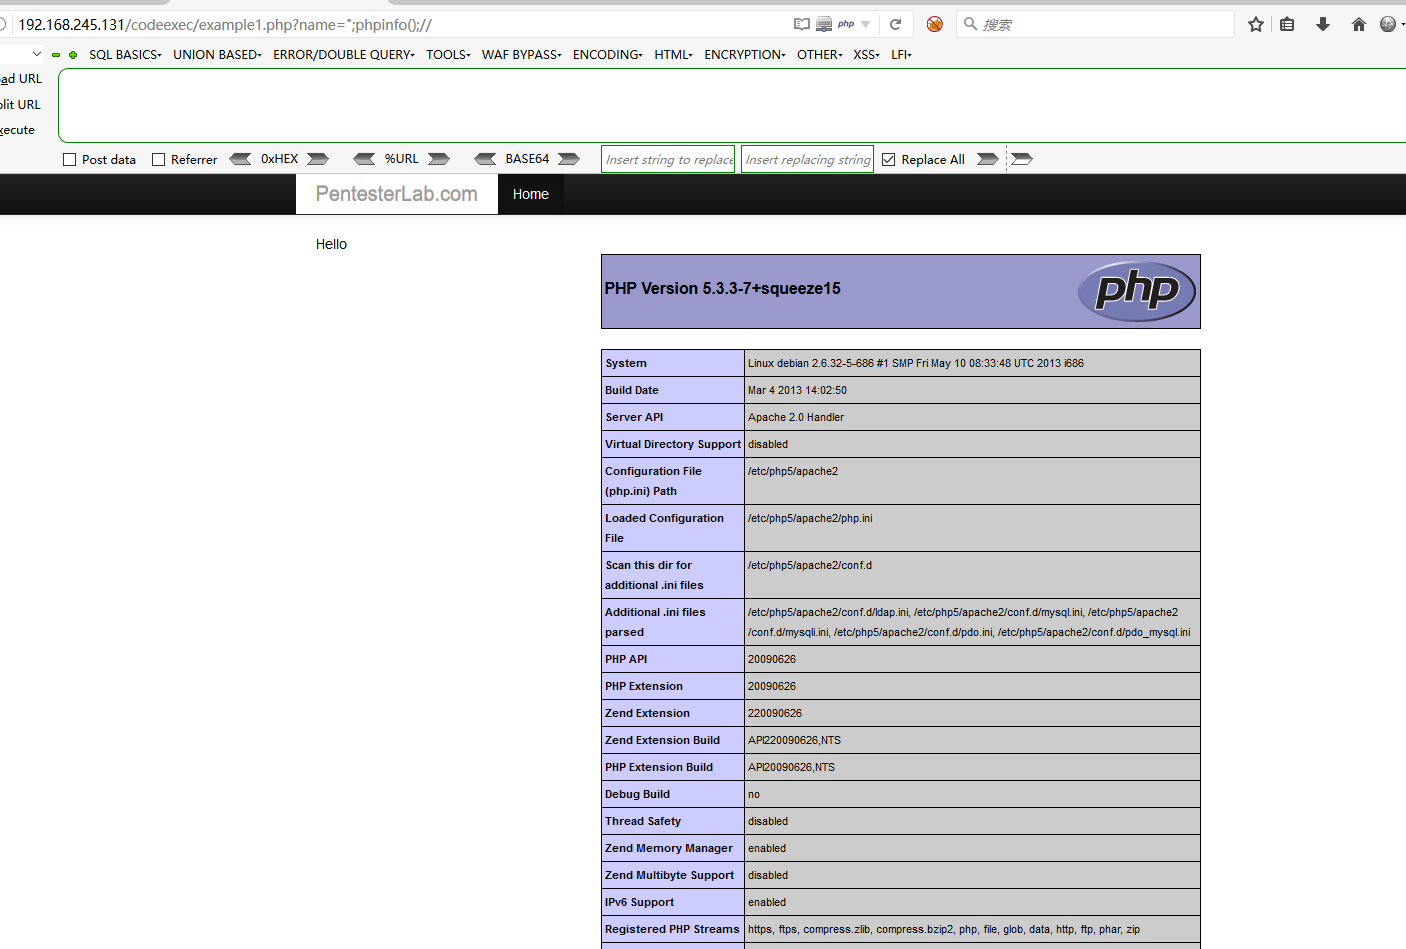This screenshot has width=1406, height=949.
Task: Click the 'System' row label
Action: coord(626,364)
